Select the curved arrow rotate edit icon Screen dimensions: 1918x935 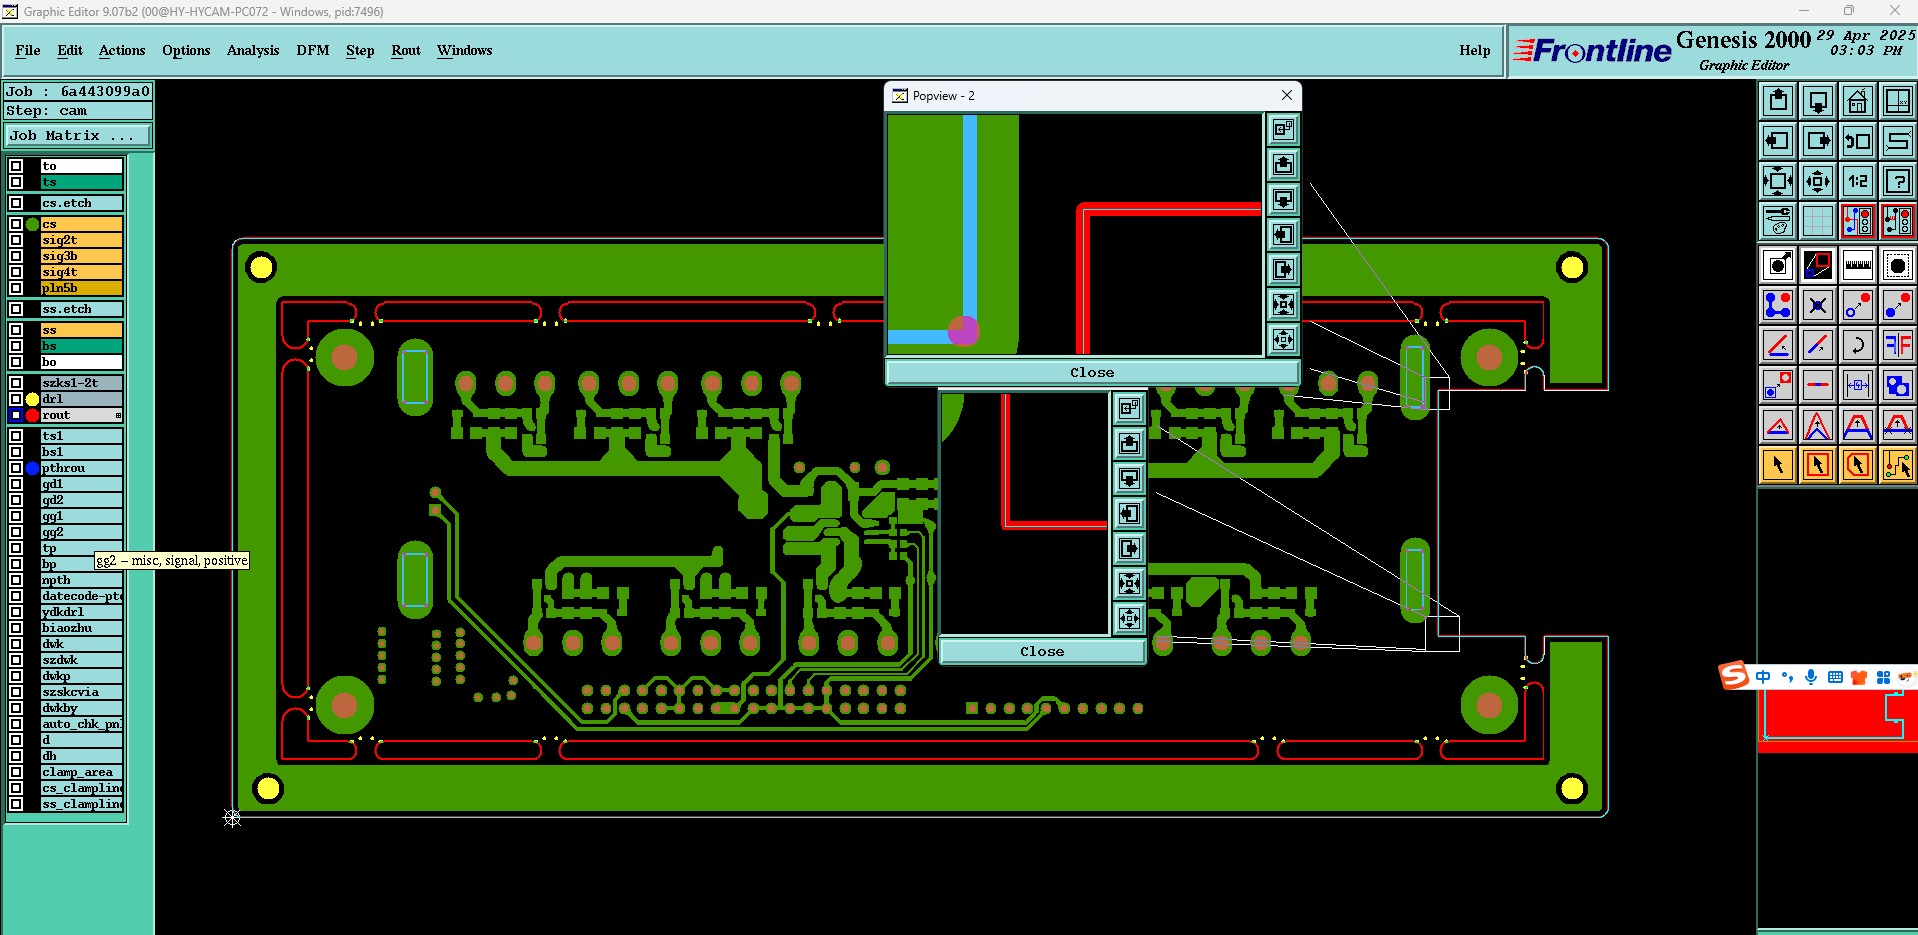(x=1858, y=345)
